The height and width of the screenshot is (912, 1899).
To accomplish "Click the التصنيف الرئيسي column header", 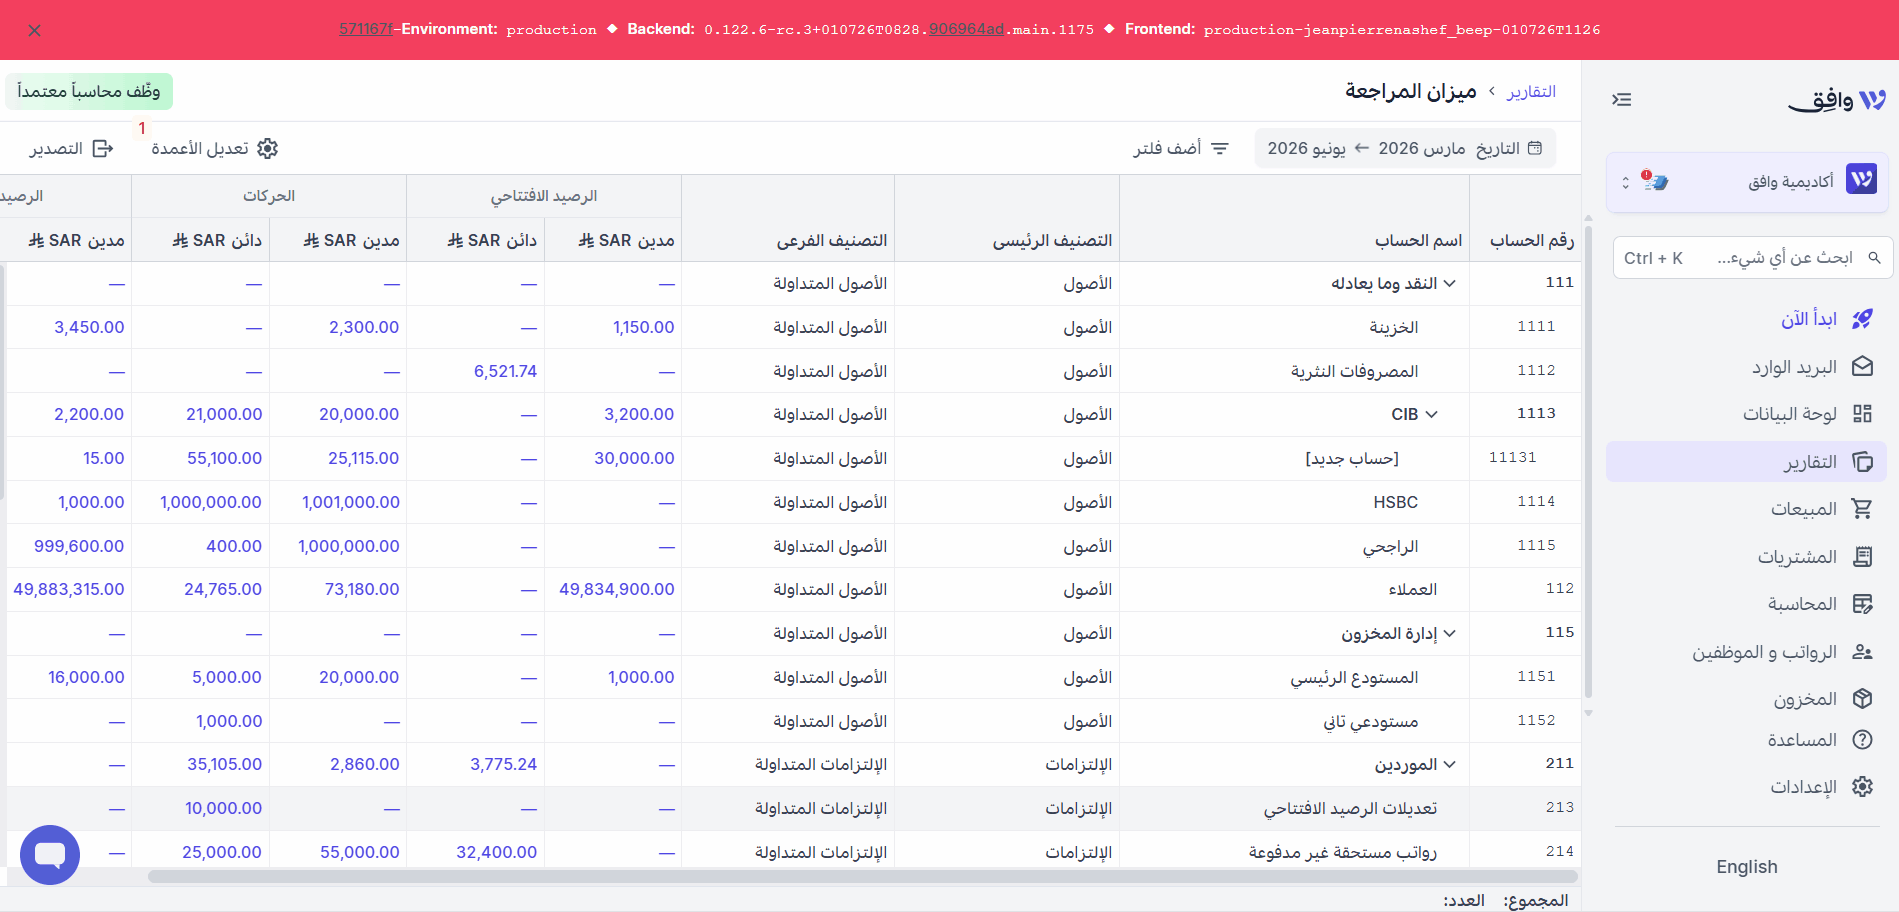I will [1052, 241].
